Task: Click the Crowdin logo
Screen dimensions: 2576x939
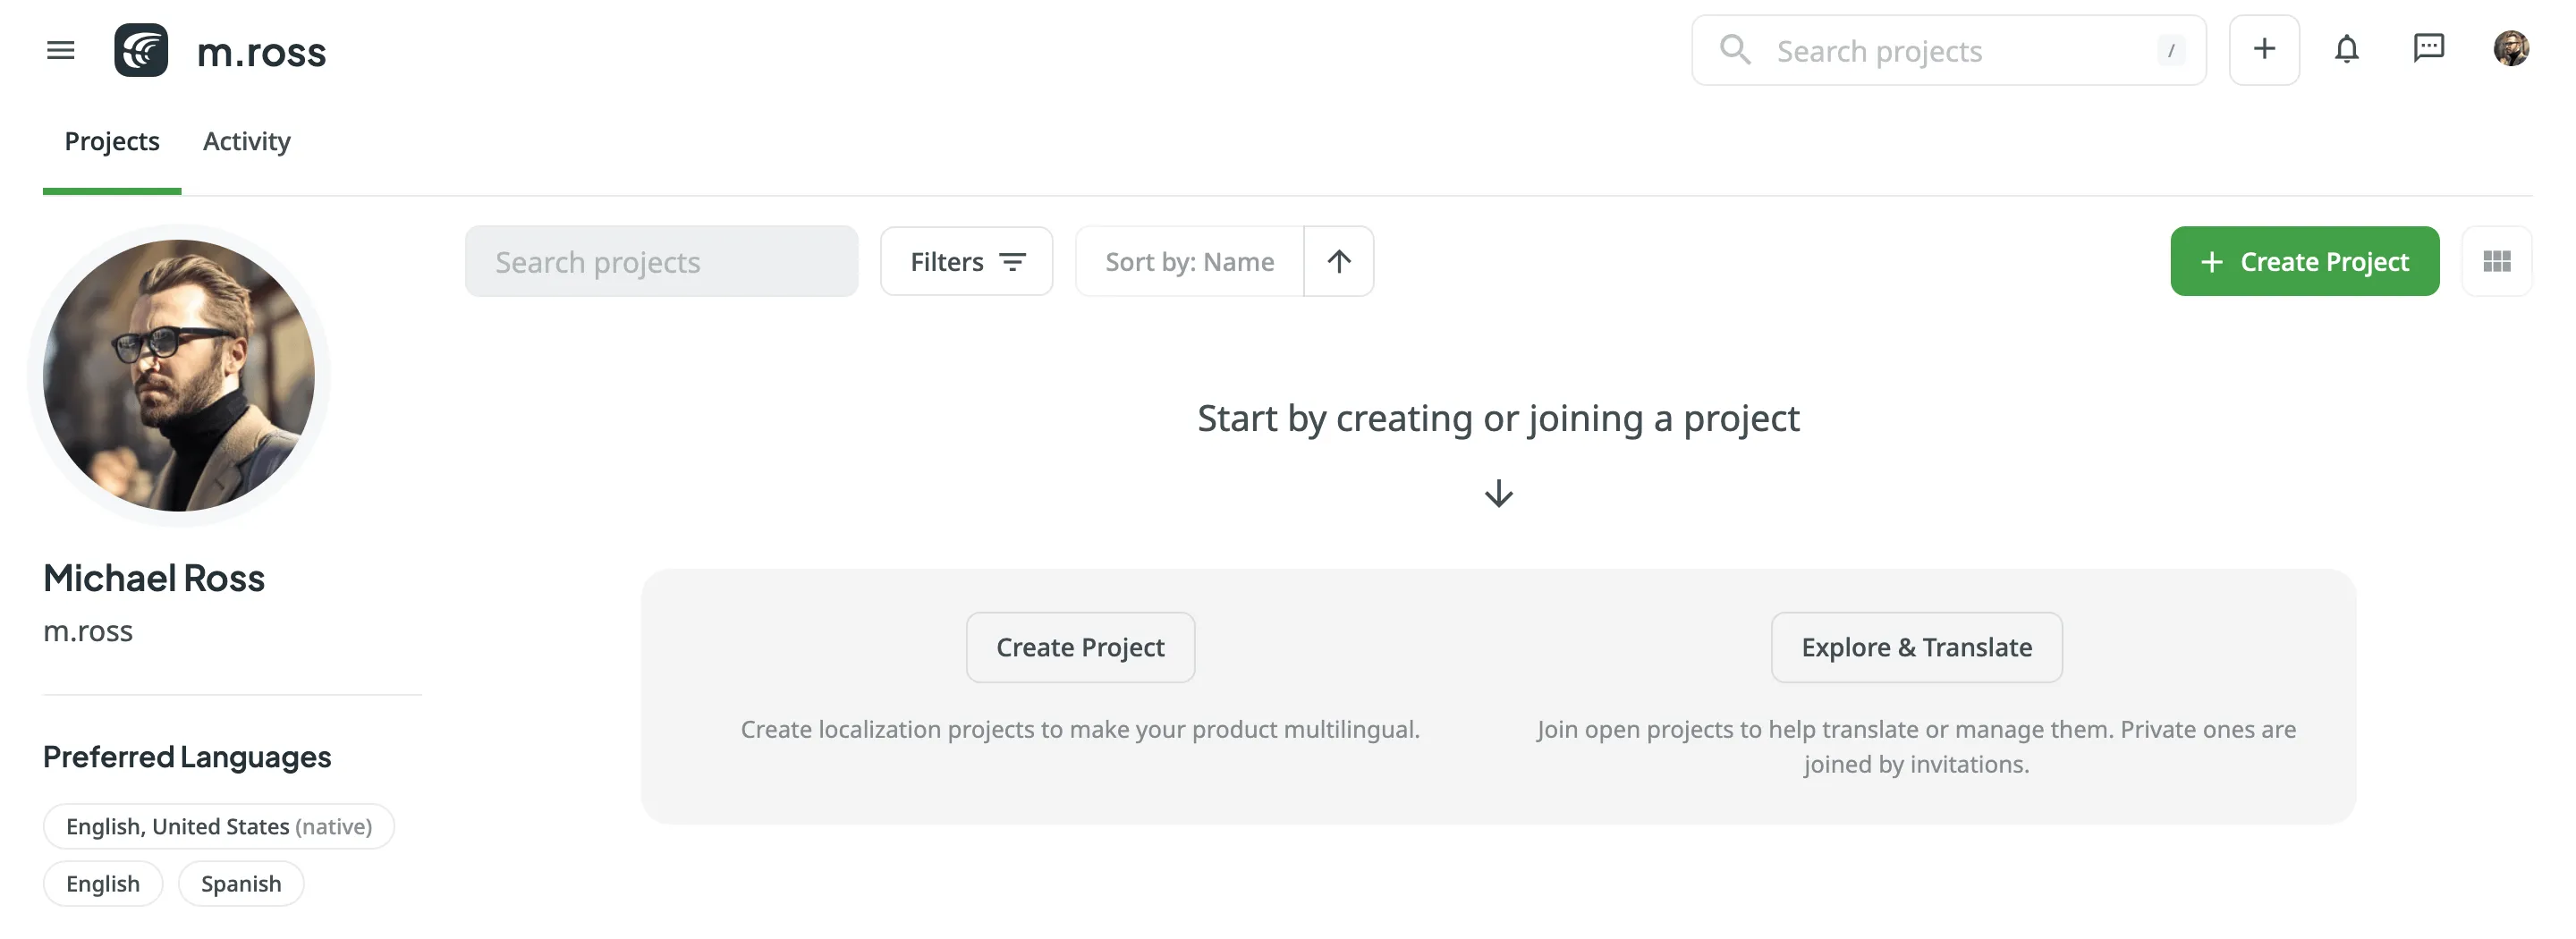Action: coord(141,50)
